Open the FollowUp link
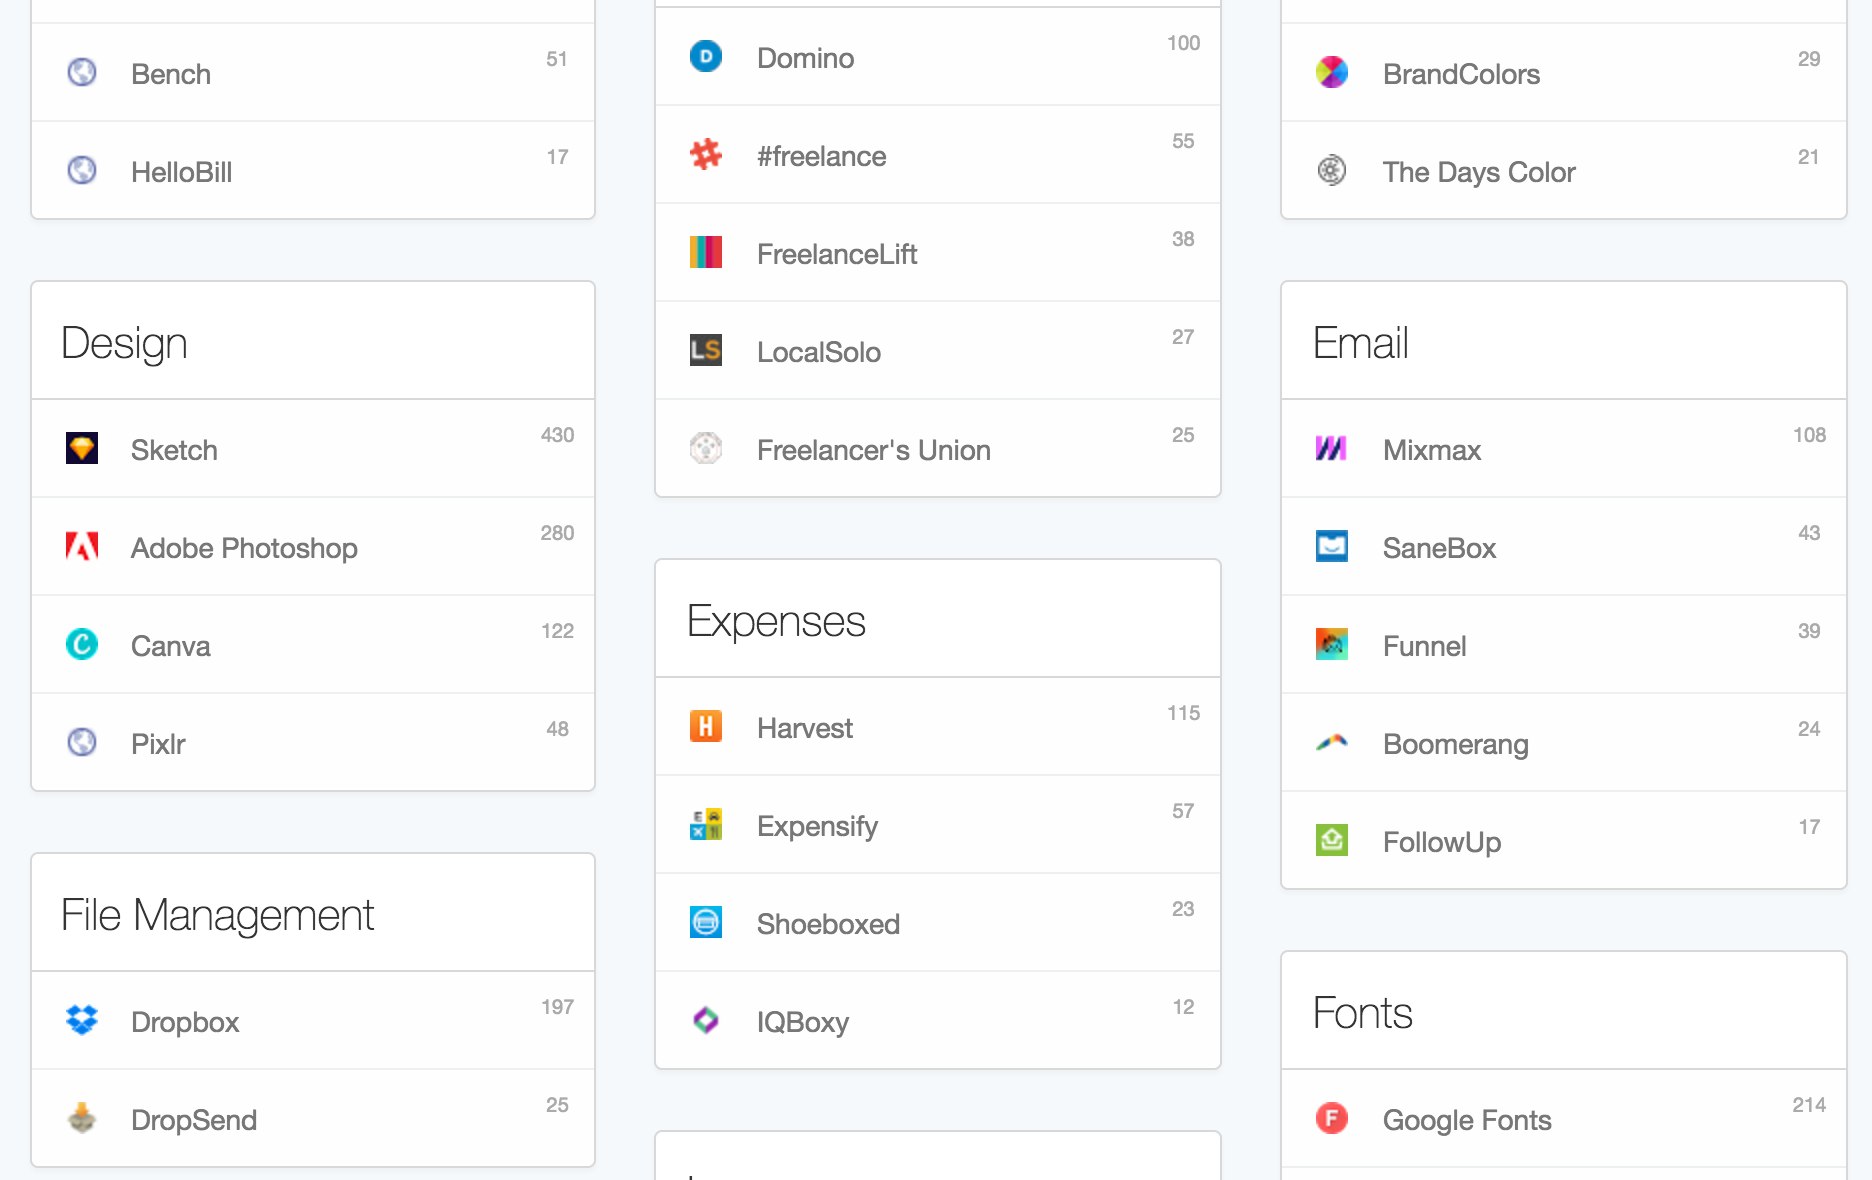This screenshot has height=1180, width=1872. [1442, 842]
